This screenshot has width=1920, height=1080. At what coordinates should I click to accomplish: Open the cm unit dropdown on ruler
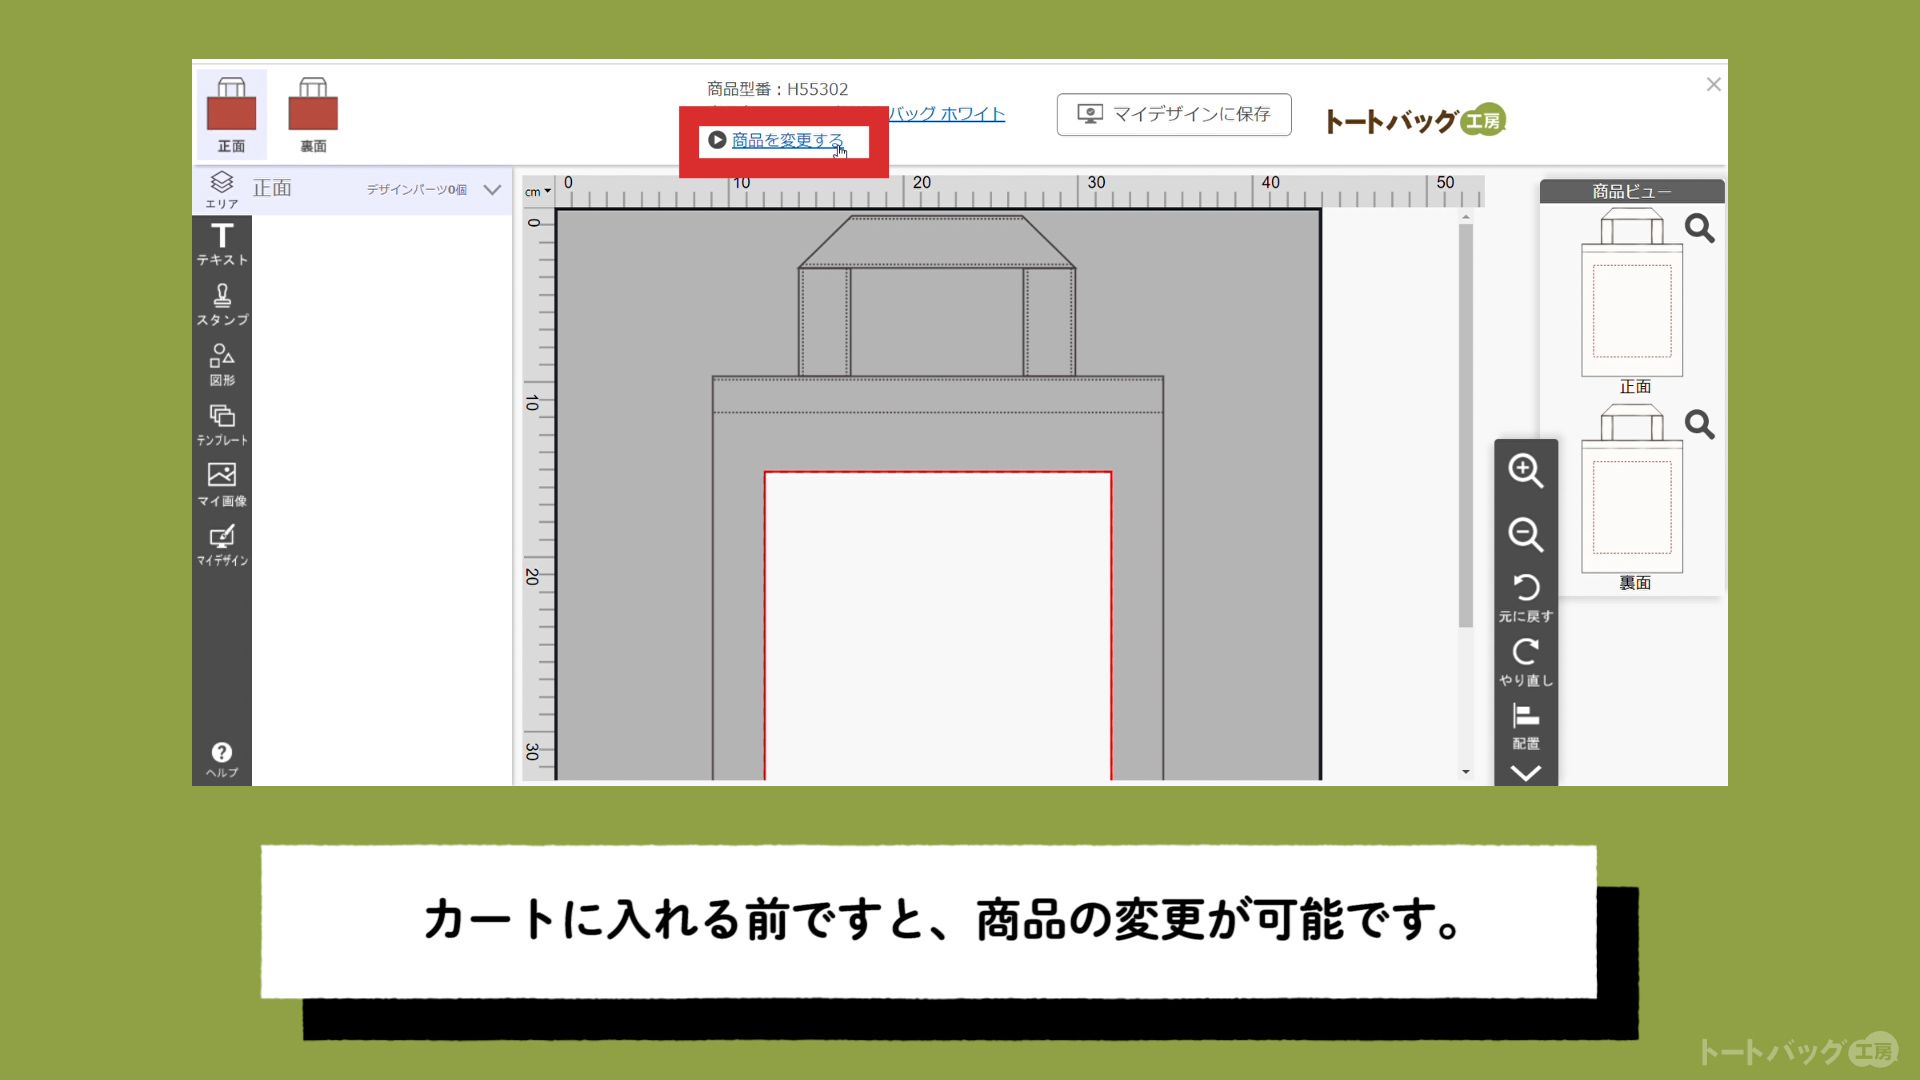(x=538, y=191)
